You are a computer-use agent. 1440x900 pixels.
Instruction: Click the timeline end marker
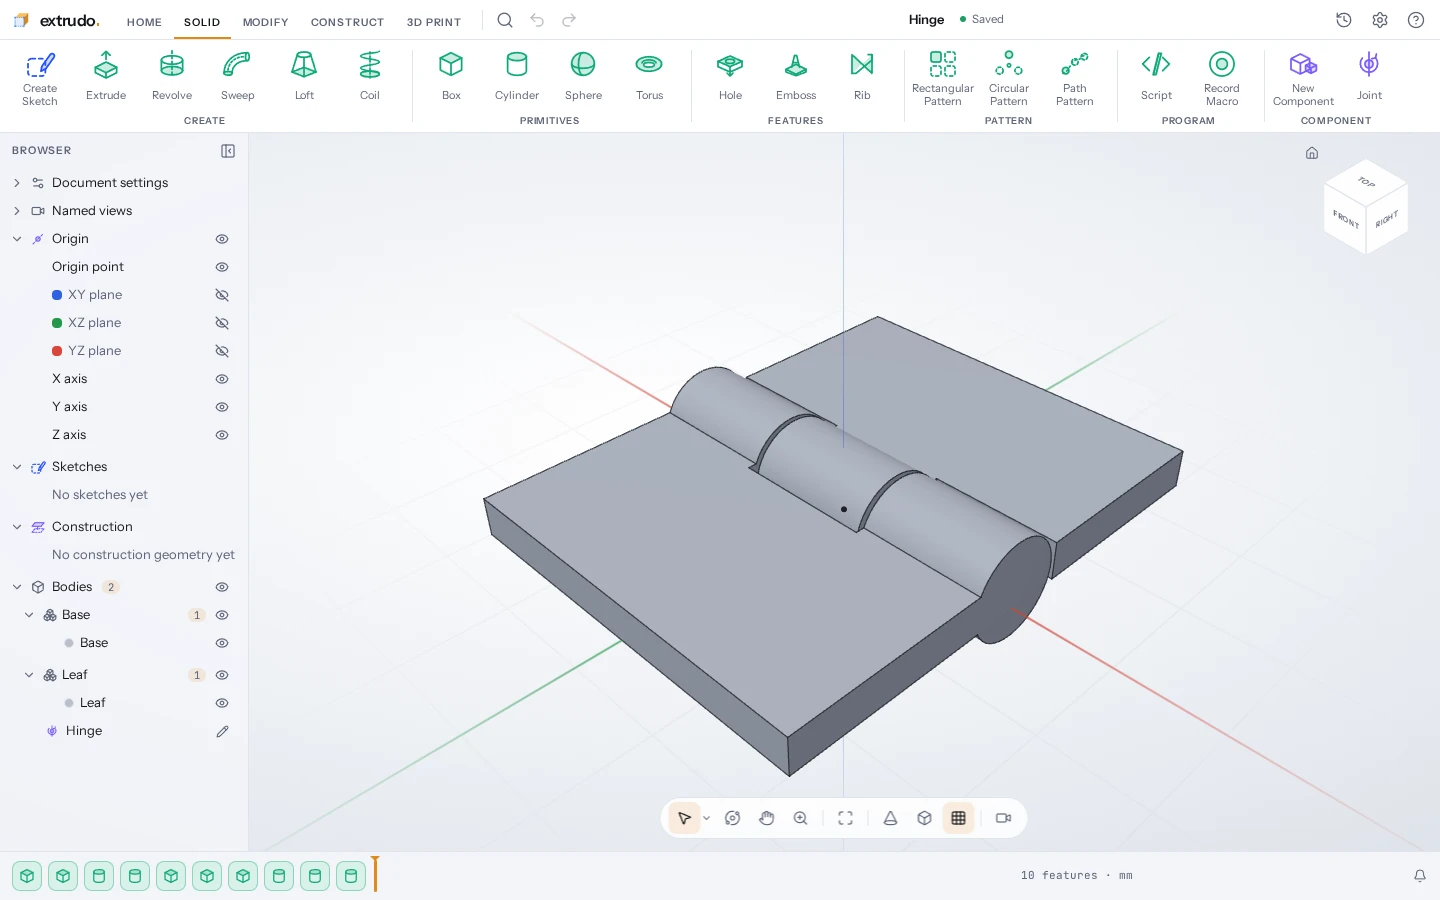point(375,874)
